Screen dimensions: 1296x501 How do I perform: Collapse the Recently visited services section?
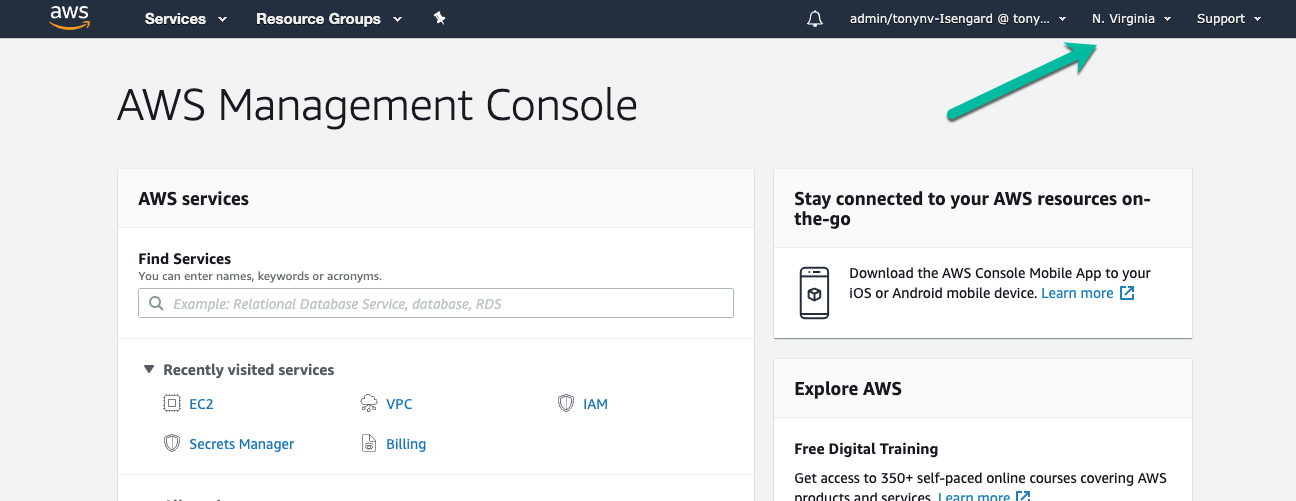point(149,370)
